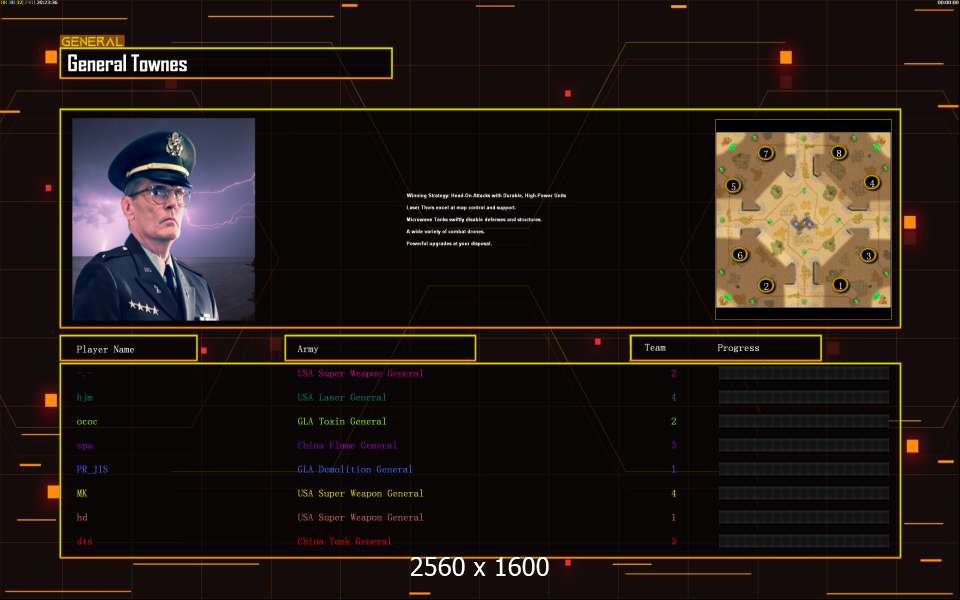Select start position 3 on the minimap
This screenshot has width=960, height=600.
click(x=868, y=255)
